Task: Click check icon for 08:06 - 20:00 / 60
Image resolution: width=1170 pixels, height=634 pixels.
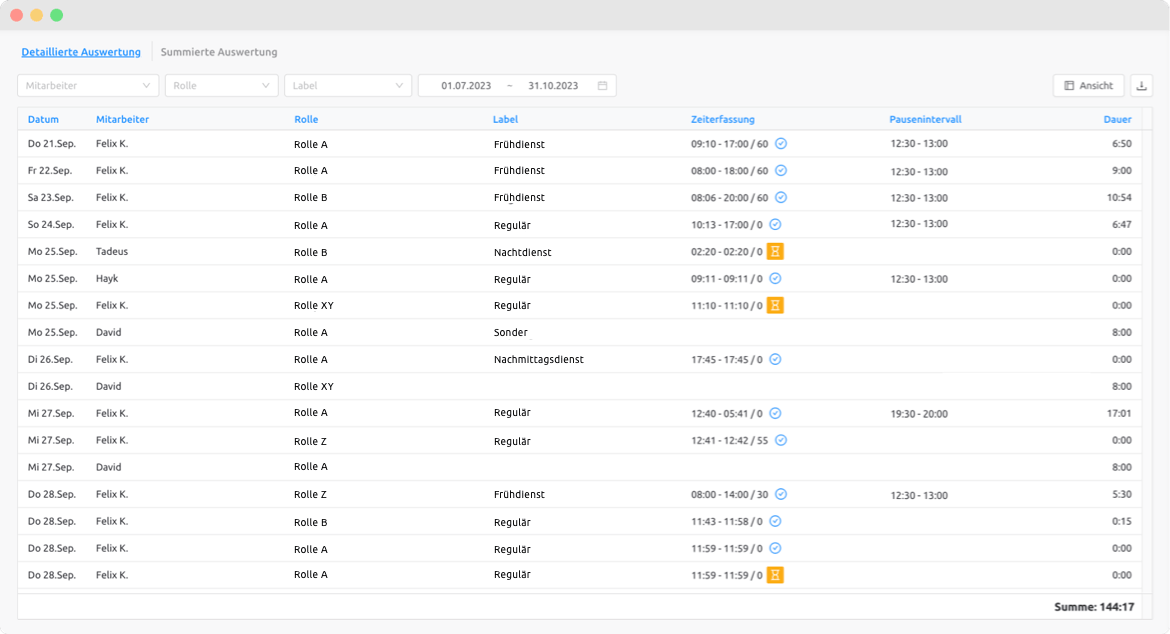Action: [x=780, y=198]
